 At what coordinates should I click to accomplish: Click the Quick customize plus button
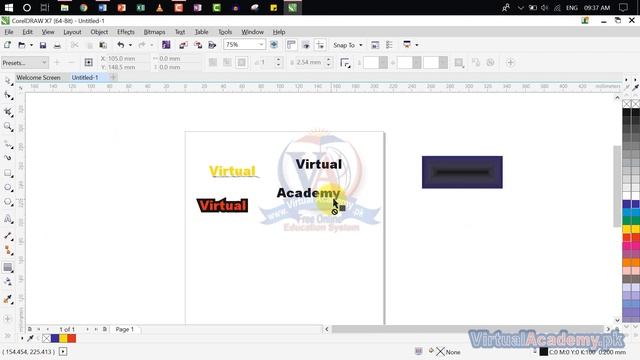510,62
